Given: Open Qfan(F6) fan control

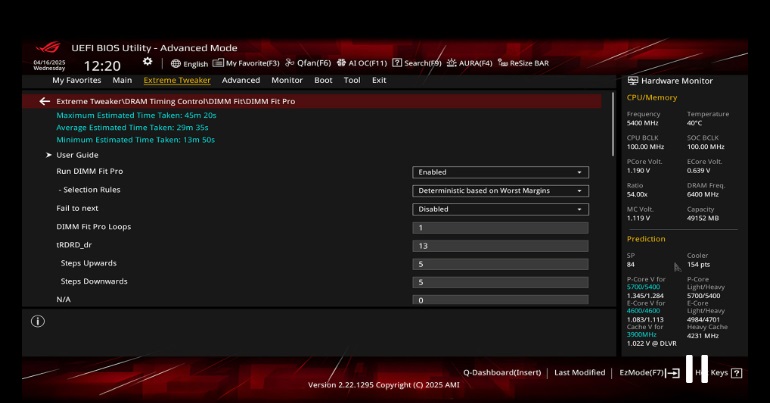Looking at the screenshot, I should pyautogui.click(x=311, y=63).
